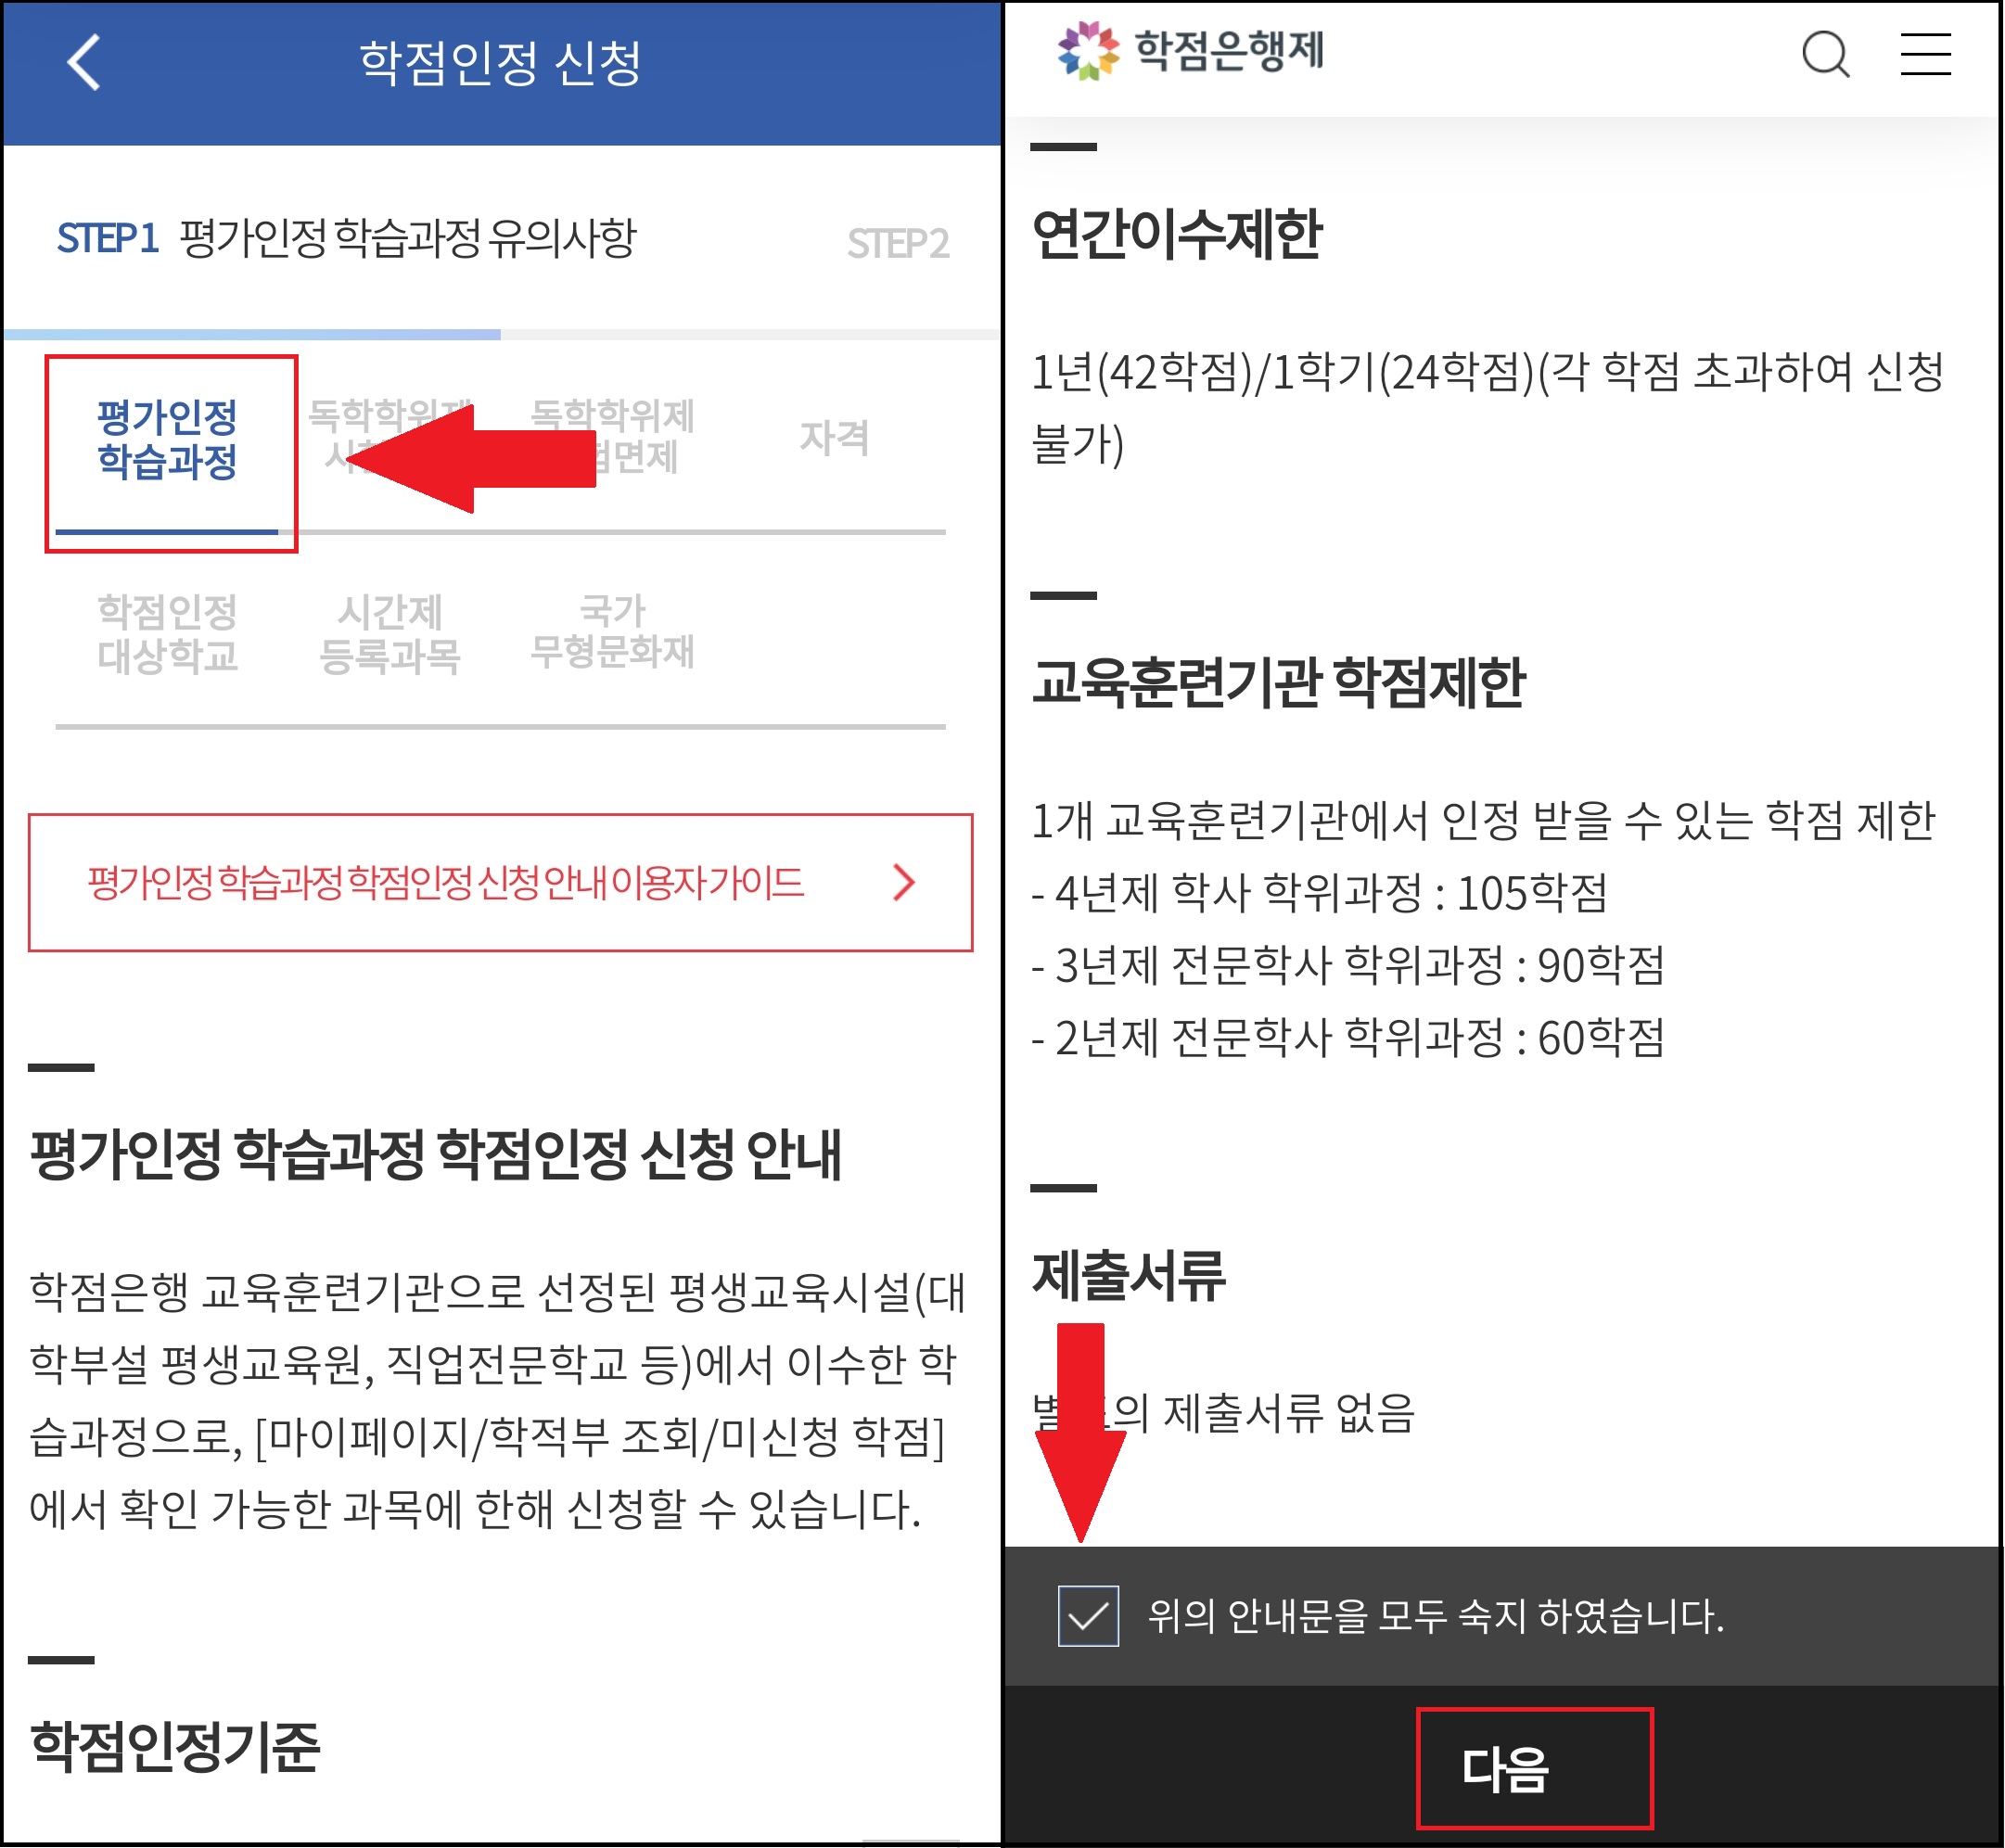Tap the 학점은행제 flower logo

1088,50
